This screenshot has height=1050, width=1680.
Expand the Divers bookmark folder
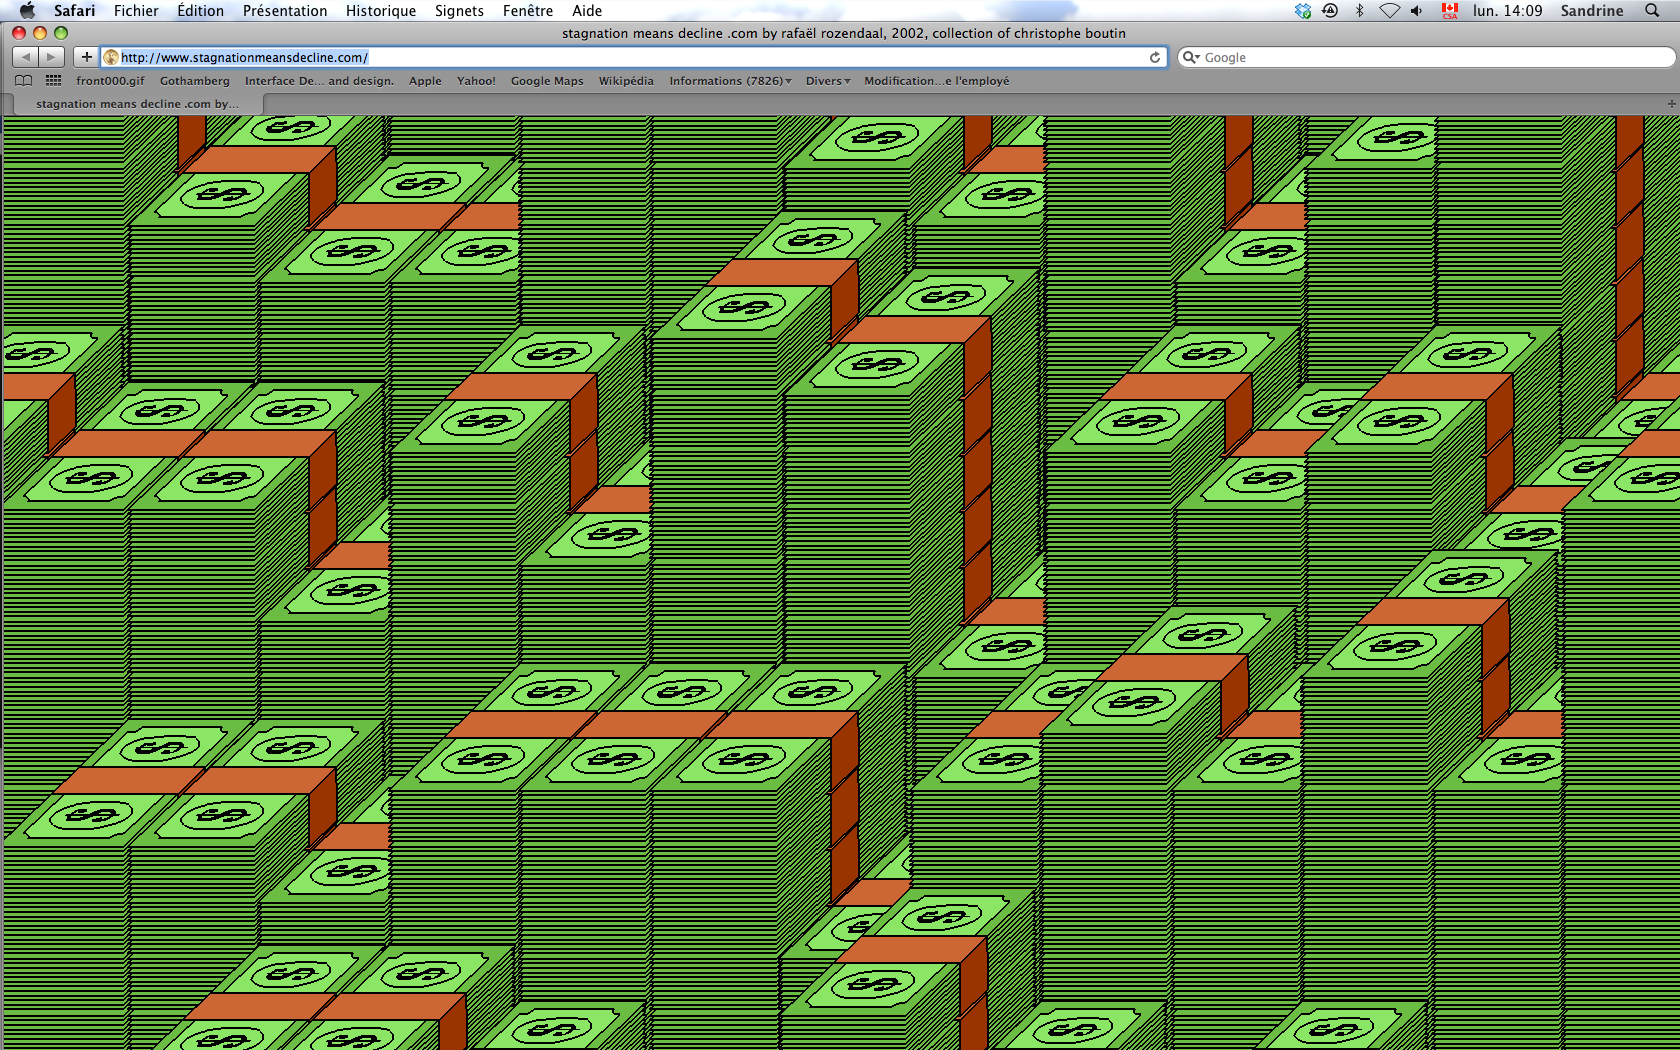pos(828,81)
